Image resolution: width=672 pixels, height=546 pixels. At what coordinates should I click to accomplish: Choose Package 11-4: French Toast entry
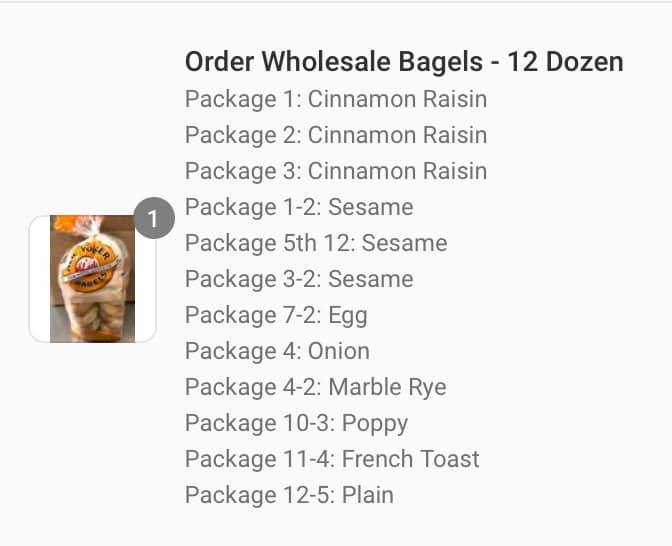(x=332, y=459)
